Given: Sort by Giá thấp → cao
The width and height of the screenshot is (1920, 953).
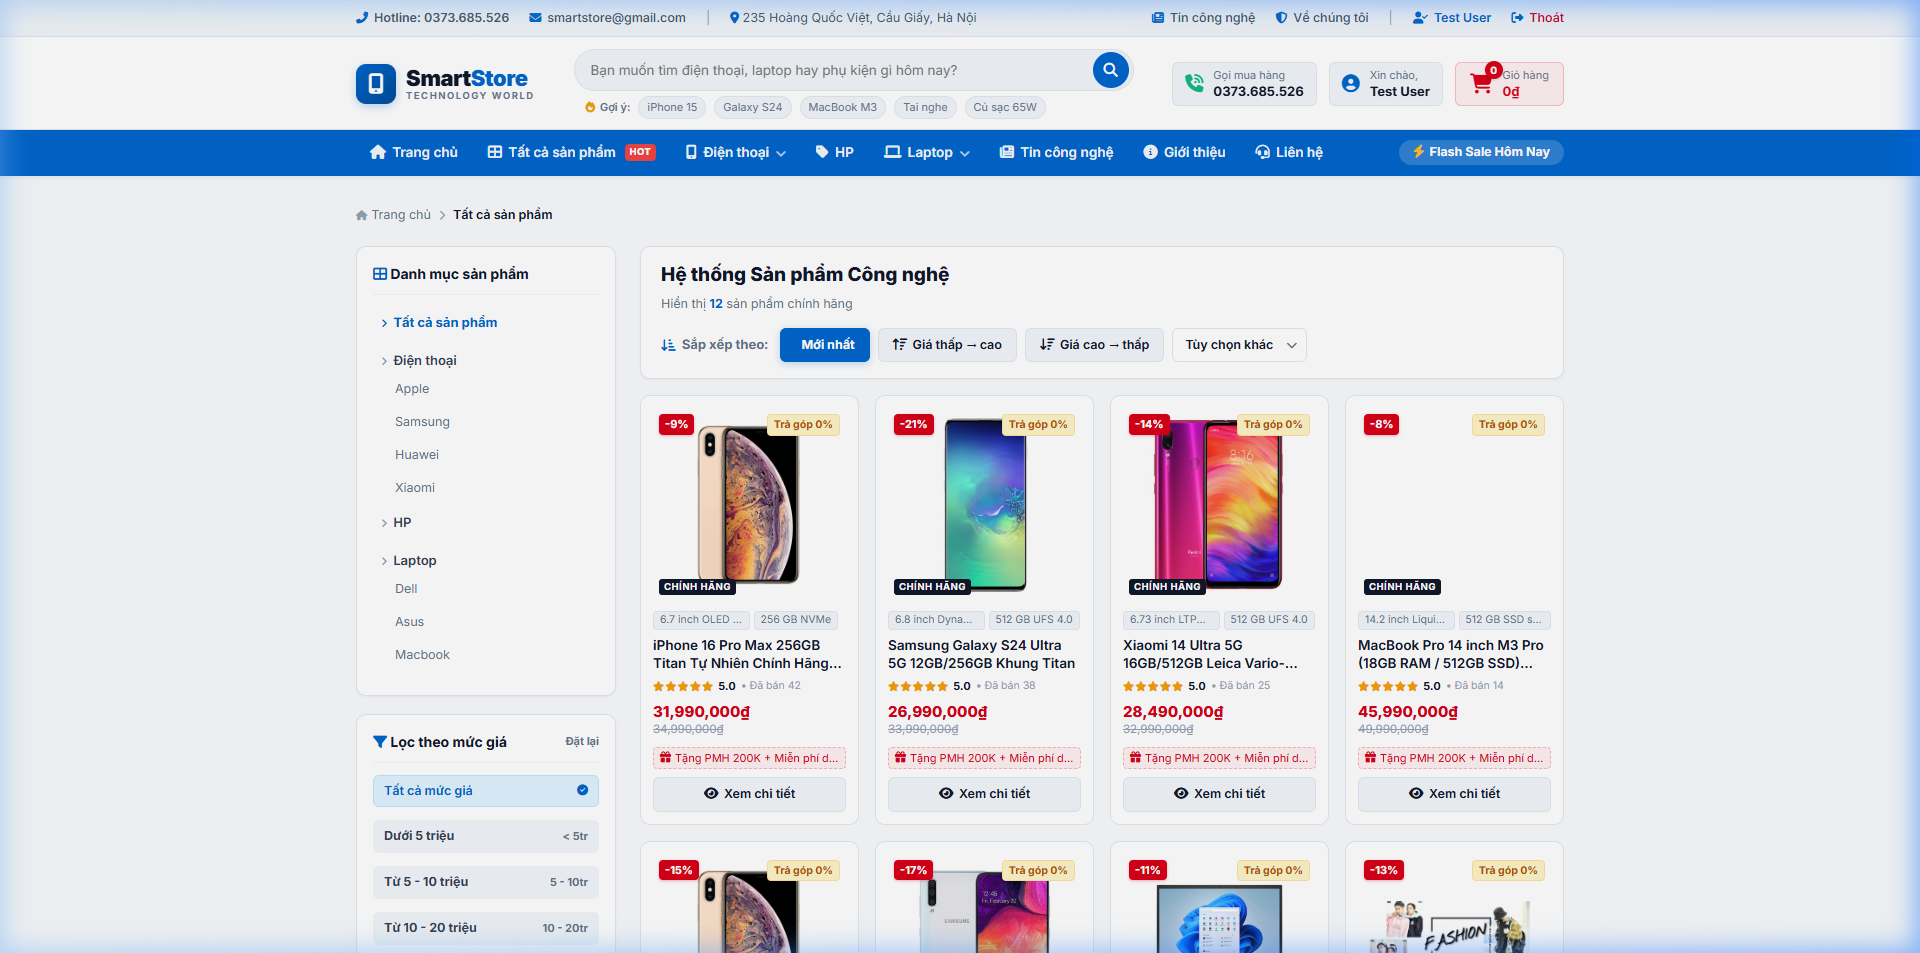Looking at the screenshot, I should [x=947, y=345].
